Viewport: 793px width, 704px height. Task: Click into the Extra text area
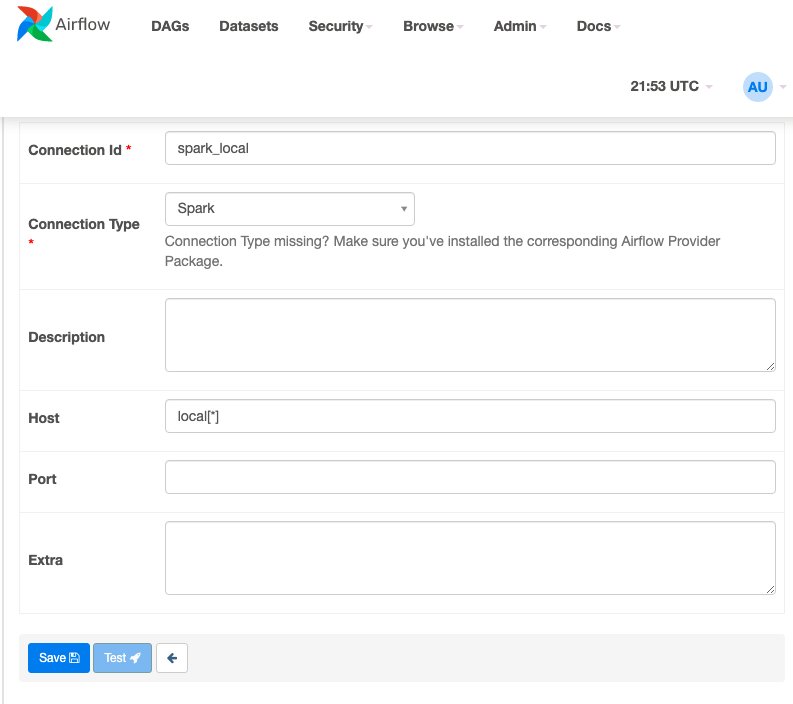[x=470, y=558]
